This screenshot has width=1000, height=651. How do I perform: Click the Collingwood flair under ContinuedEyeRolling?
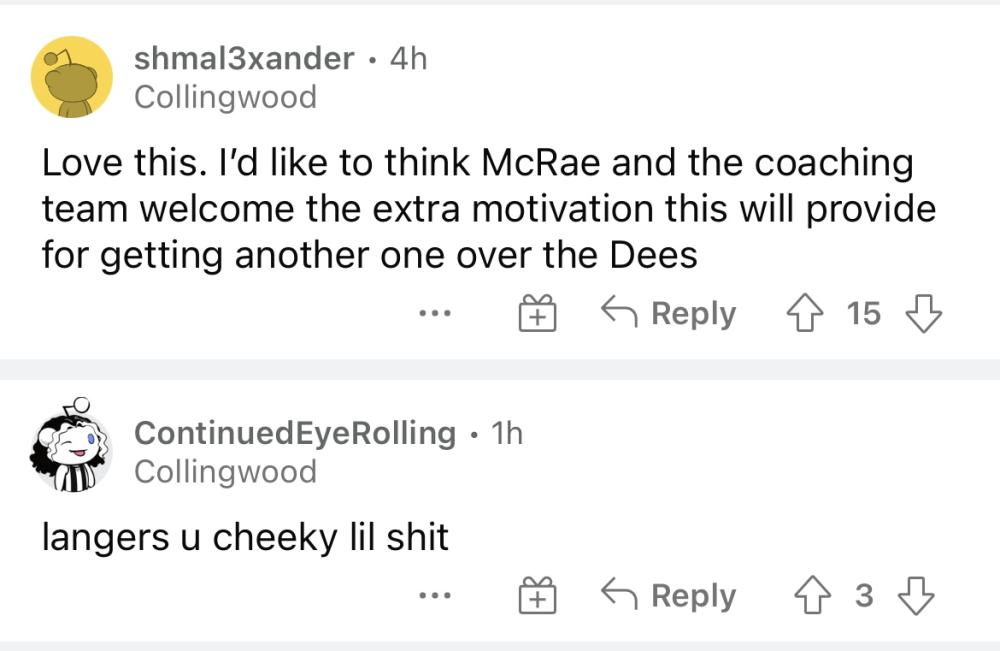point(225,471)
